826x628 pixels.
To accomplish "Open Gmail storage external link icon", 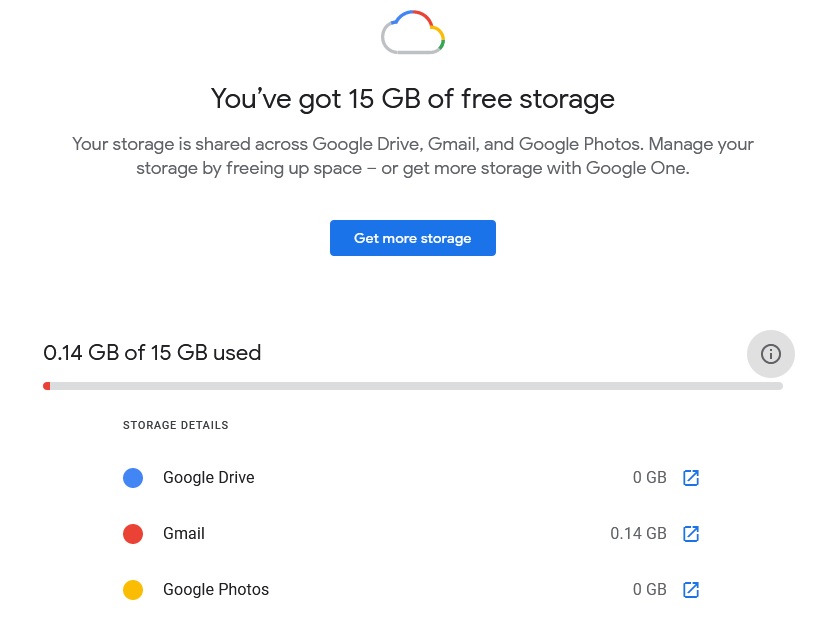I will [x=691, y=534].
